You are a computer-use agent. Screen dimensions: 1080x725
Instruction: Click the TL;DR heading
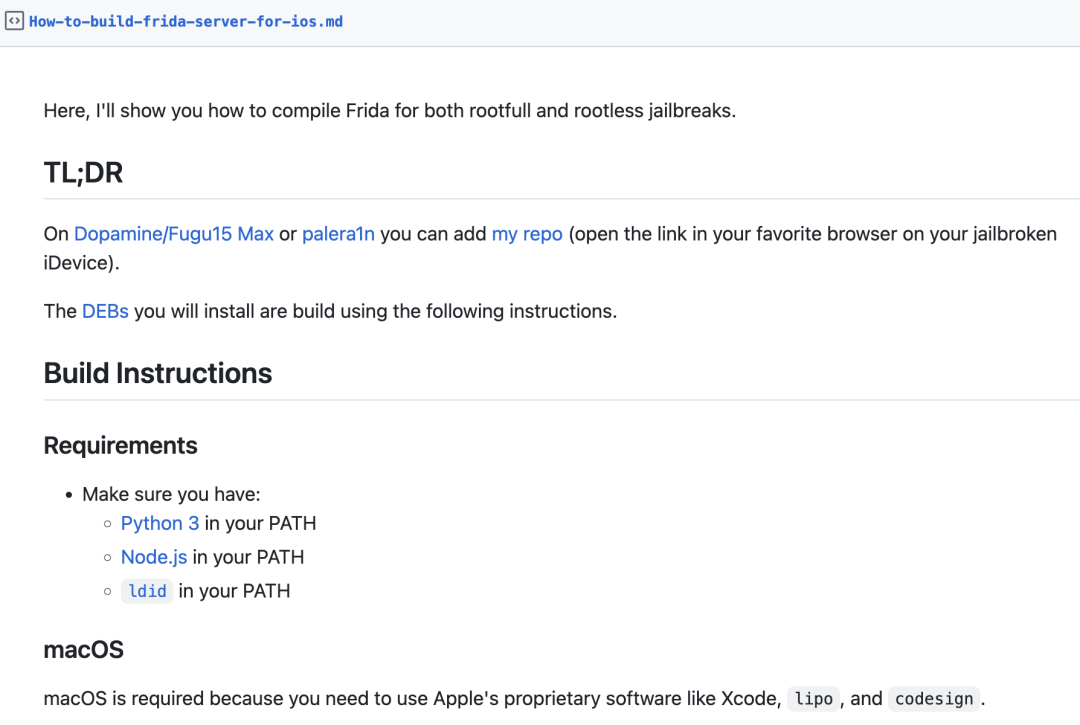click(83, 172)
